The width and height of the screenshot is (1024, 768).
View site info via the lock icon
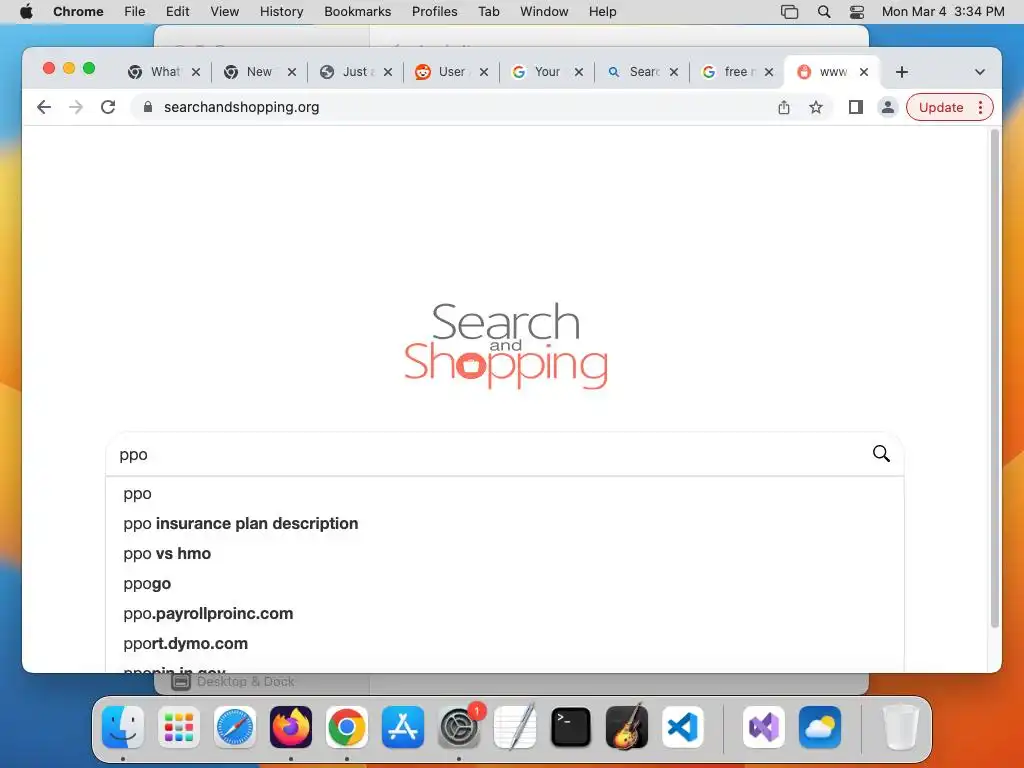click(x=148, y=107)
